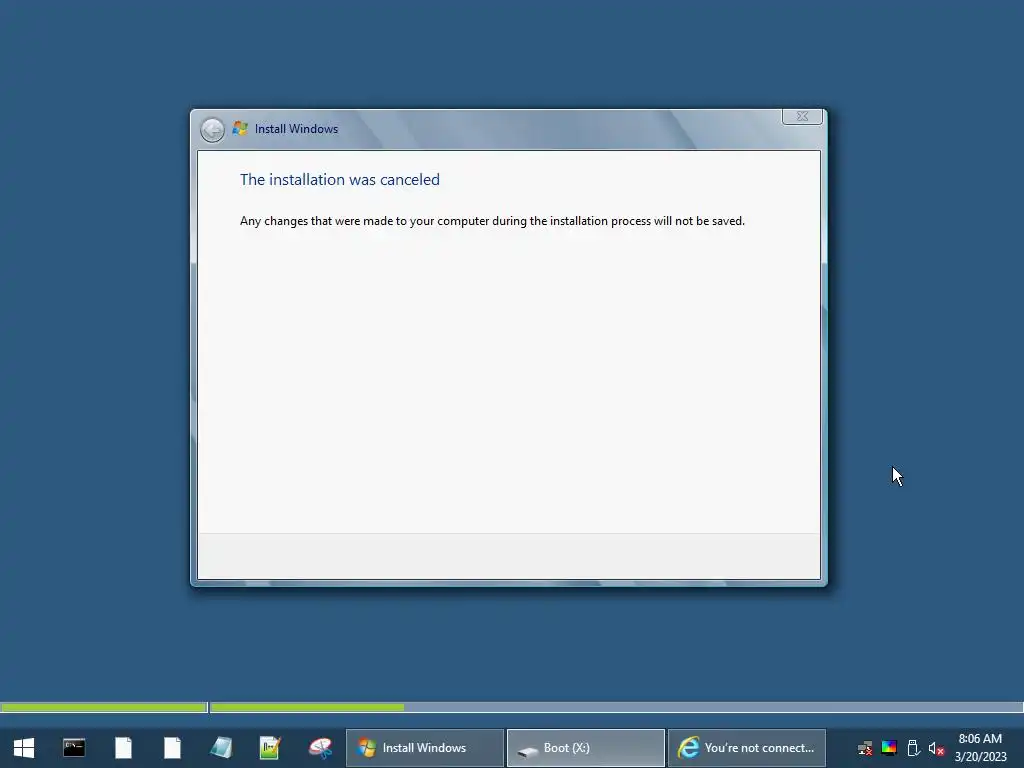Open the second blank document taskbar icon

click(172, 748)
